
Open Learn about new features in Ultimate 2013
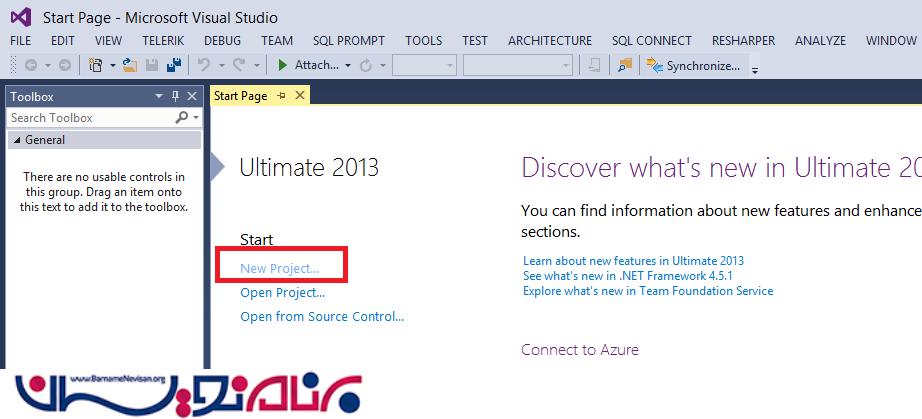(633, 260)
